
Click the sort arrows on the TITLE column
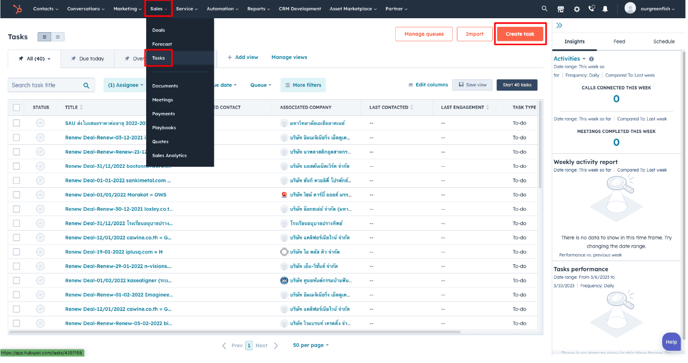coord(82,108)
